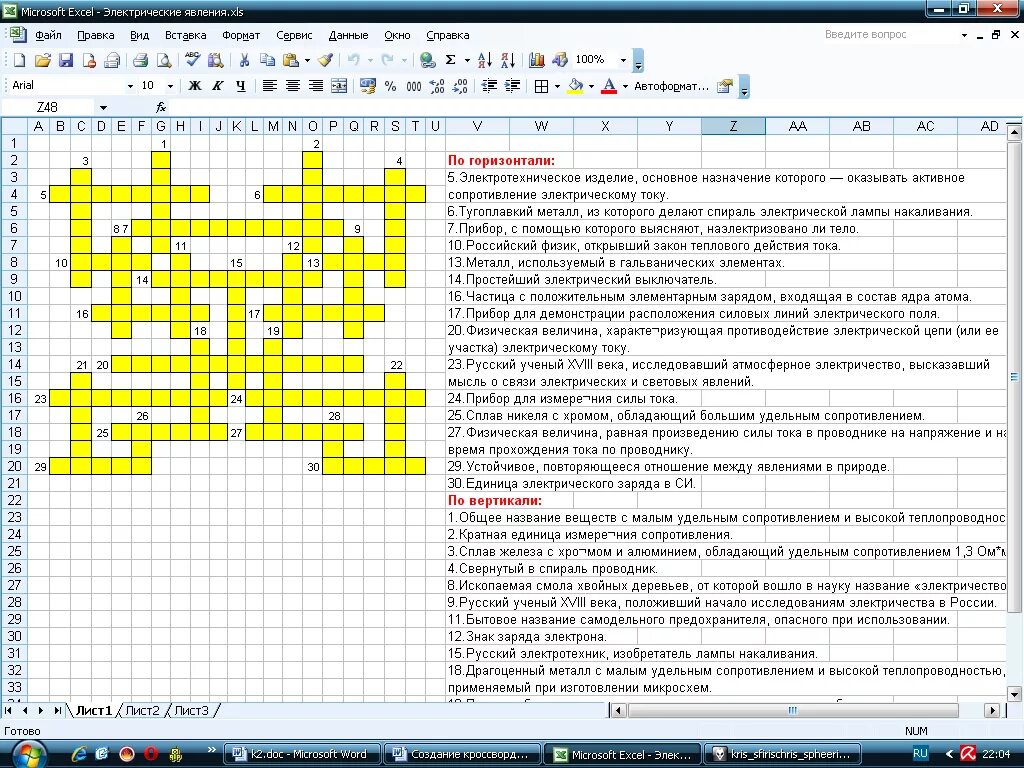1024x768 pixels.
Task: Open the Данные menu
Action: 348,35
